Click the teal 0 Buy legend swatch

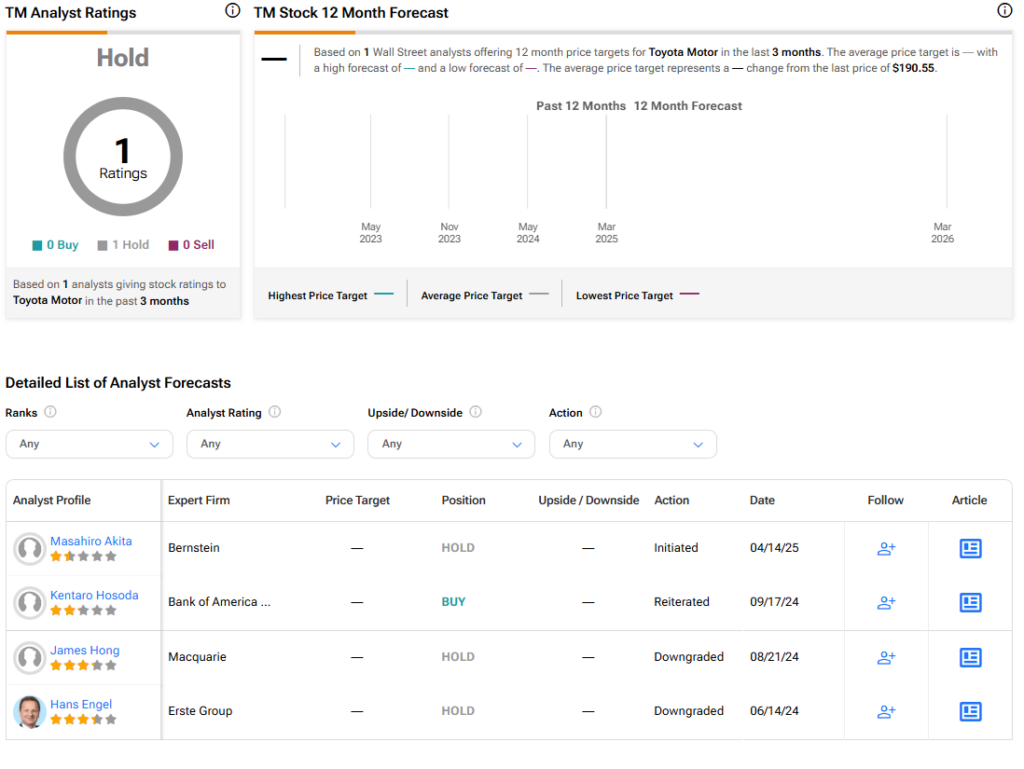[x=37, y=245]
